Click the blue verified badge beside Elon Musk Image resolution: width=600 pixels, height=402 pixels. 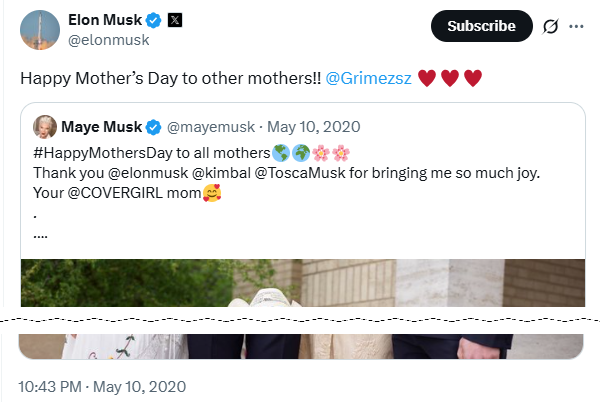154,19
